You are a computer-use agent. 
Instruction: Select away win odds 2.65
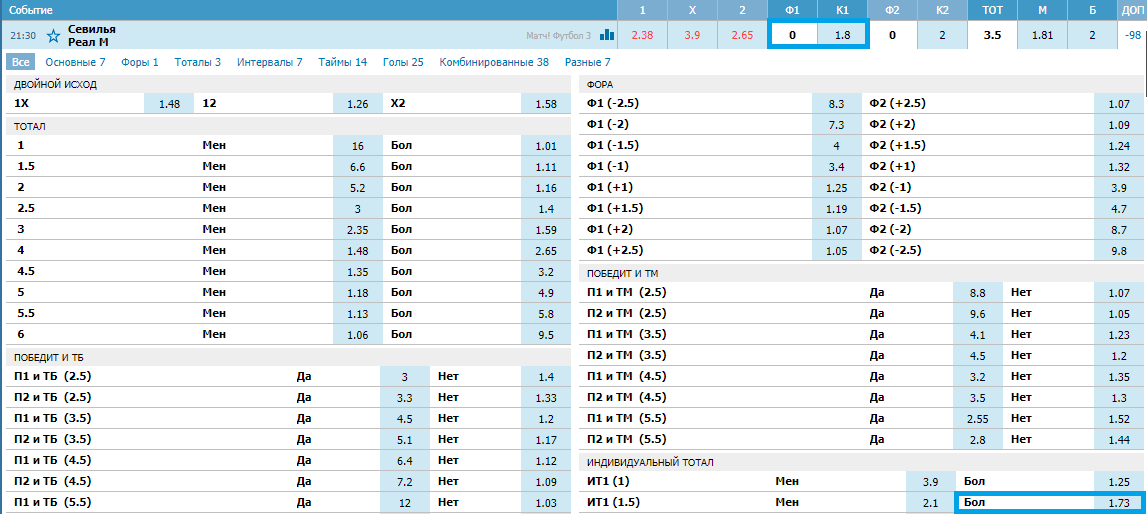coord(742,35)
